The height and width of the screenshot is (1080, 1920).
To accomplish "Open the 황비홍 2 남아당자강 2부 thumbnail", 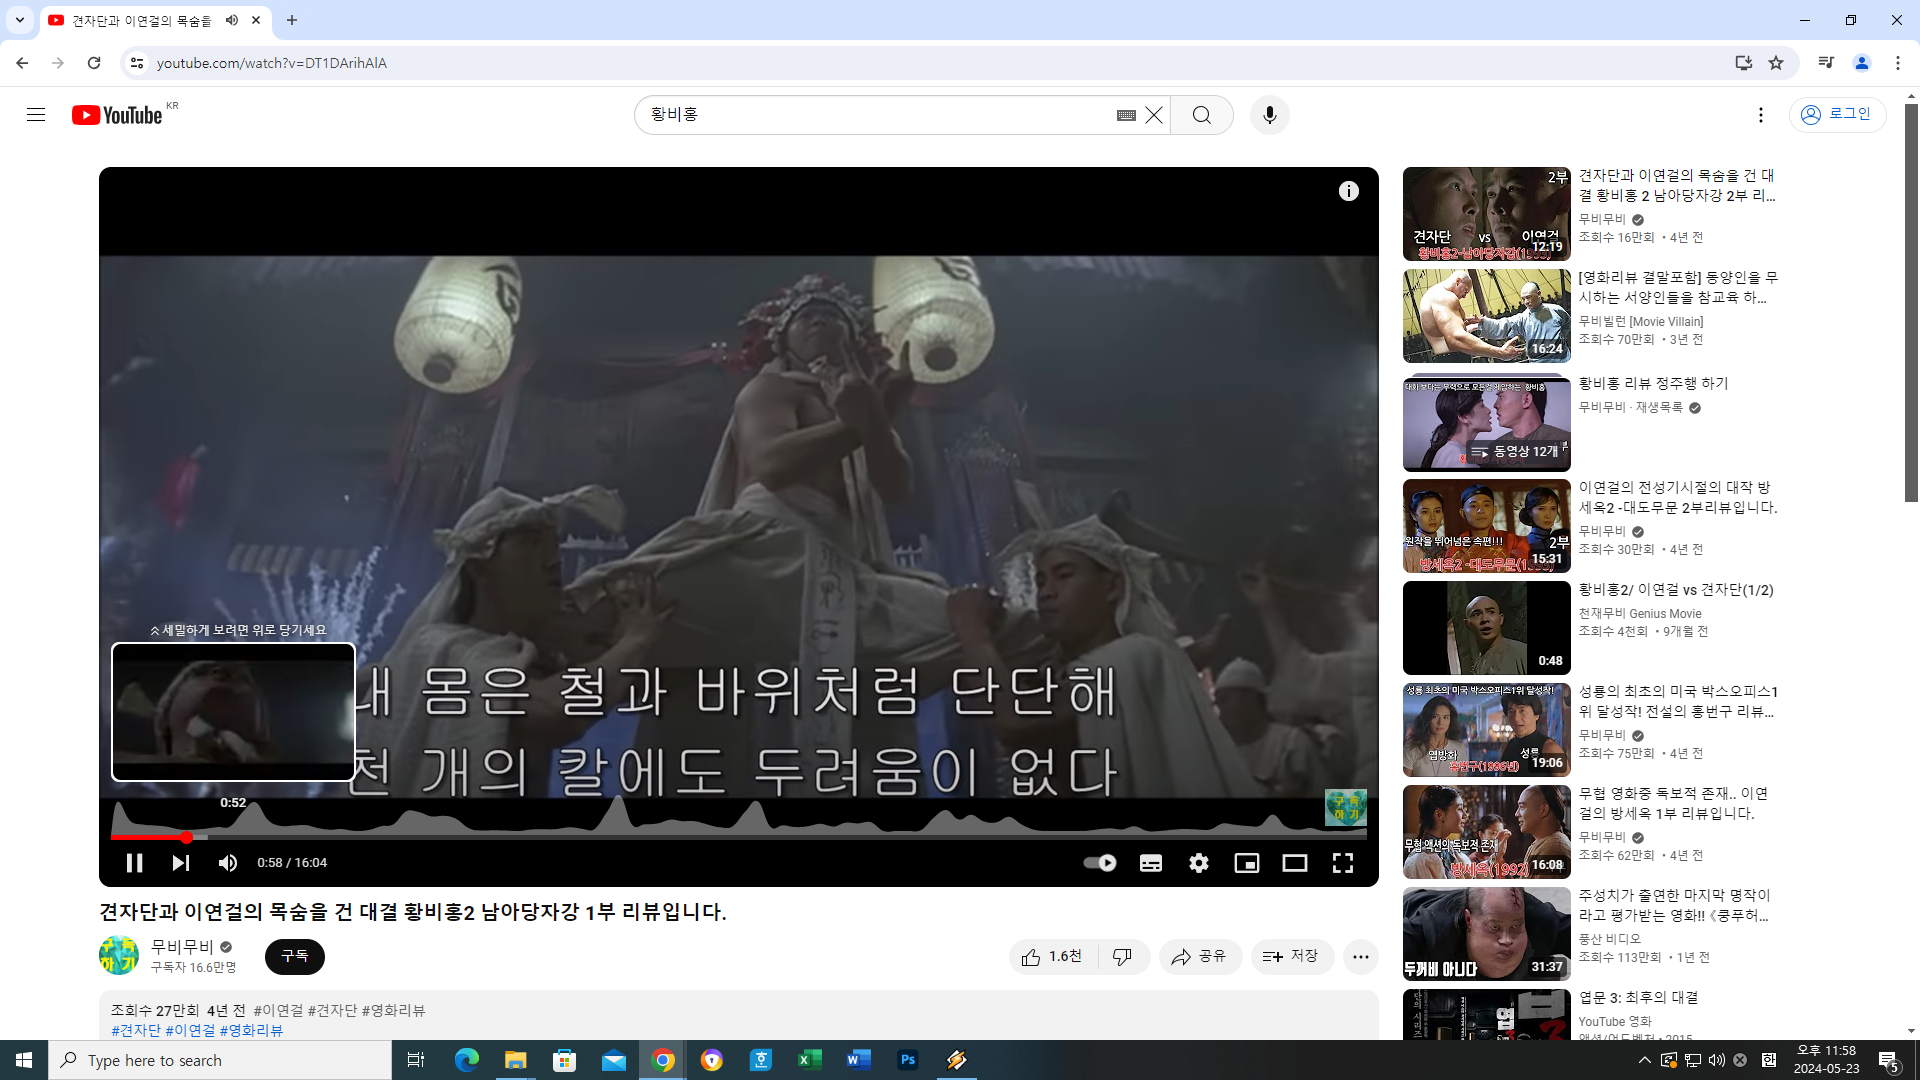I will 1486,214.
